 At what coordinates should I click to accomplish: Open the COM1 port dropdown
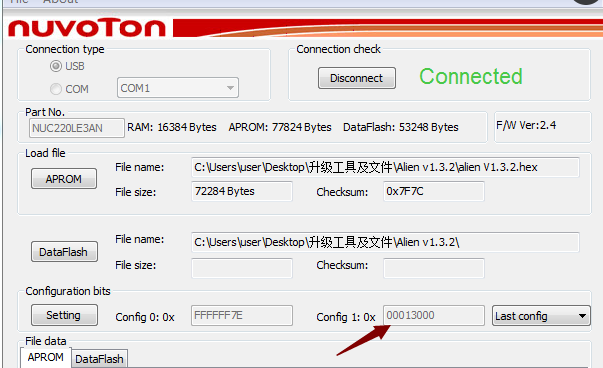[x=178, y=88]
